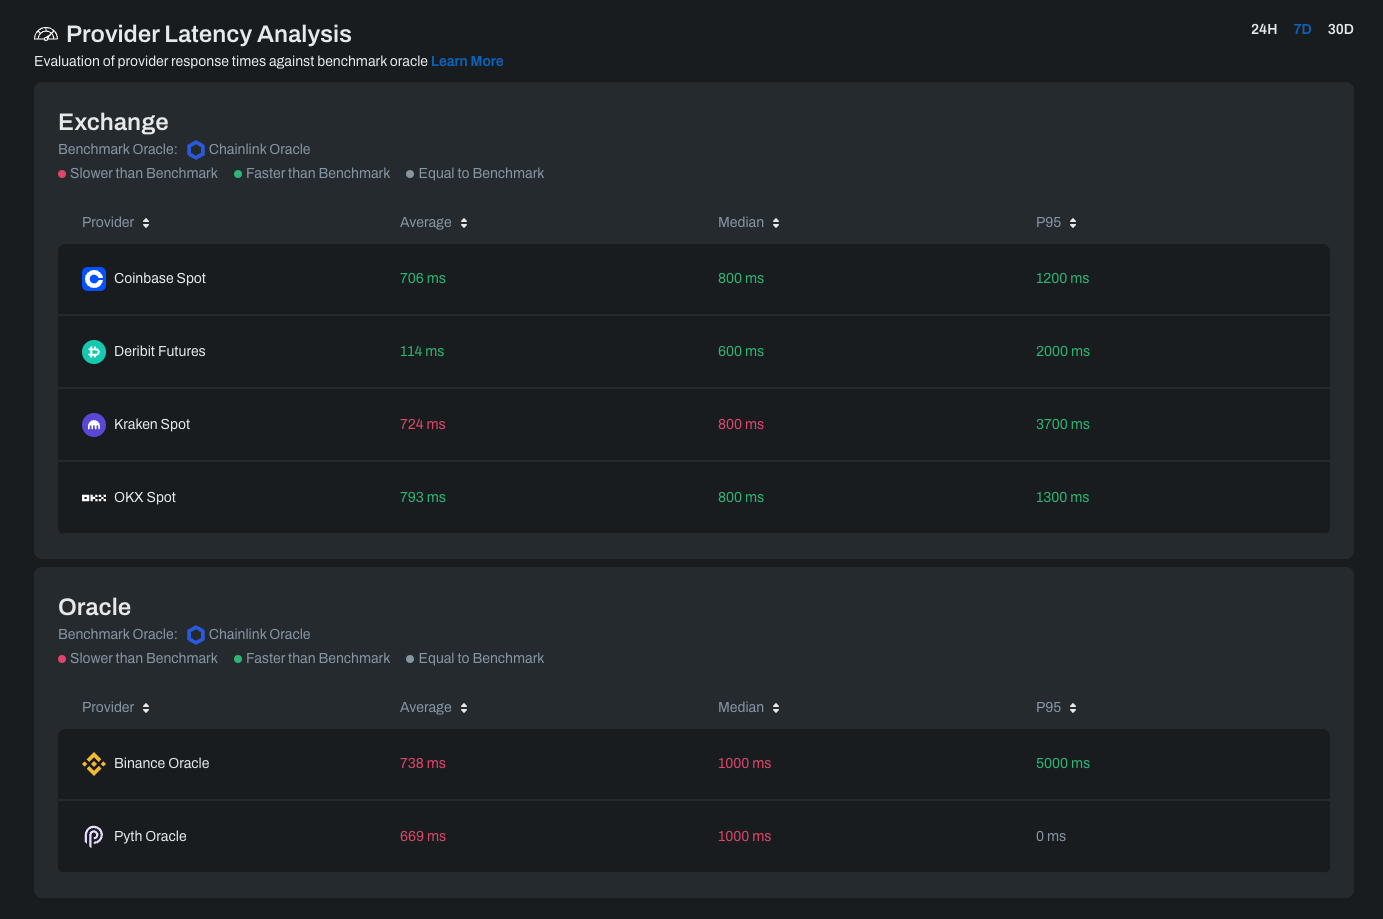Select the Binance Oracle provider name
Image resolution: width=1383 pixels, height=919 pixels.
tap(162, 763)
